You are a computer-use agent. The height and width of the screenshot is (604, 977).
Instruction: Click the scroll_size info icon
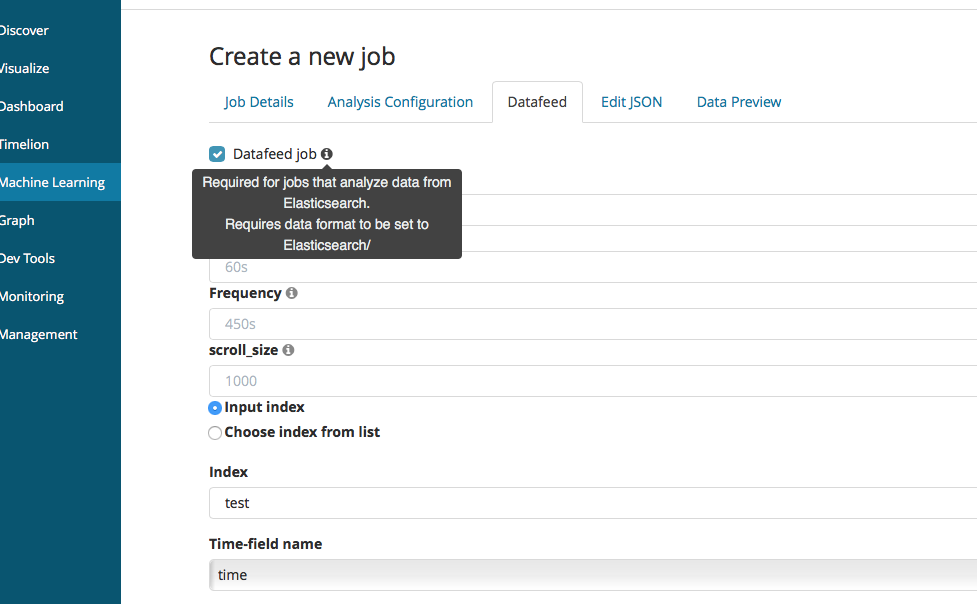(288, 351)
